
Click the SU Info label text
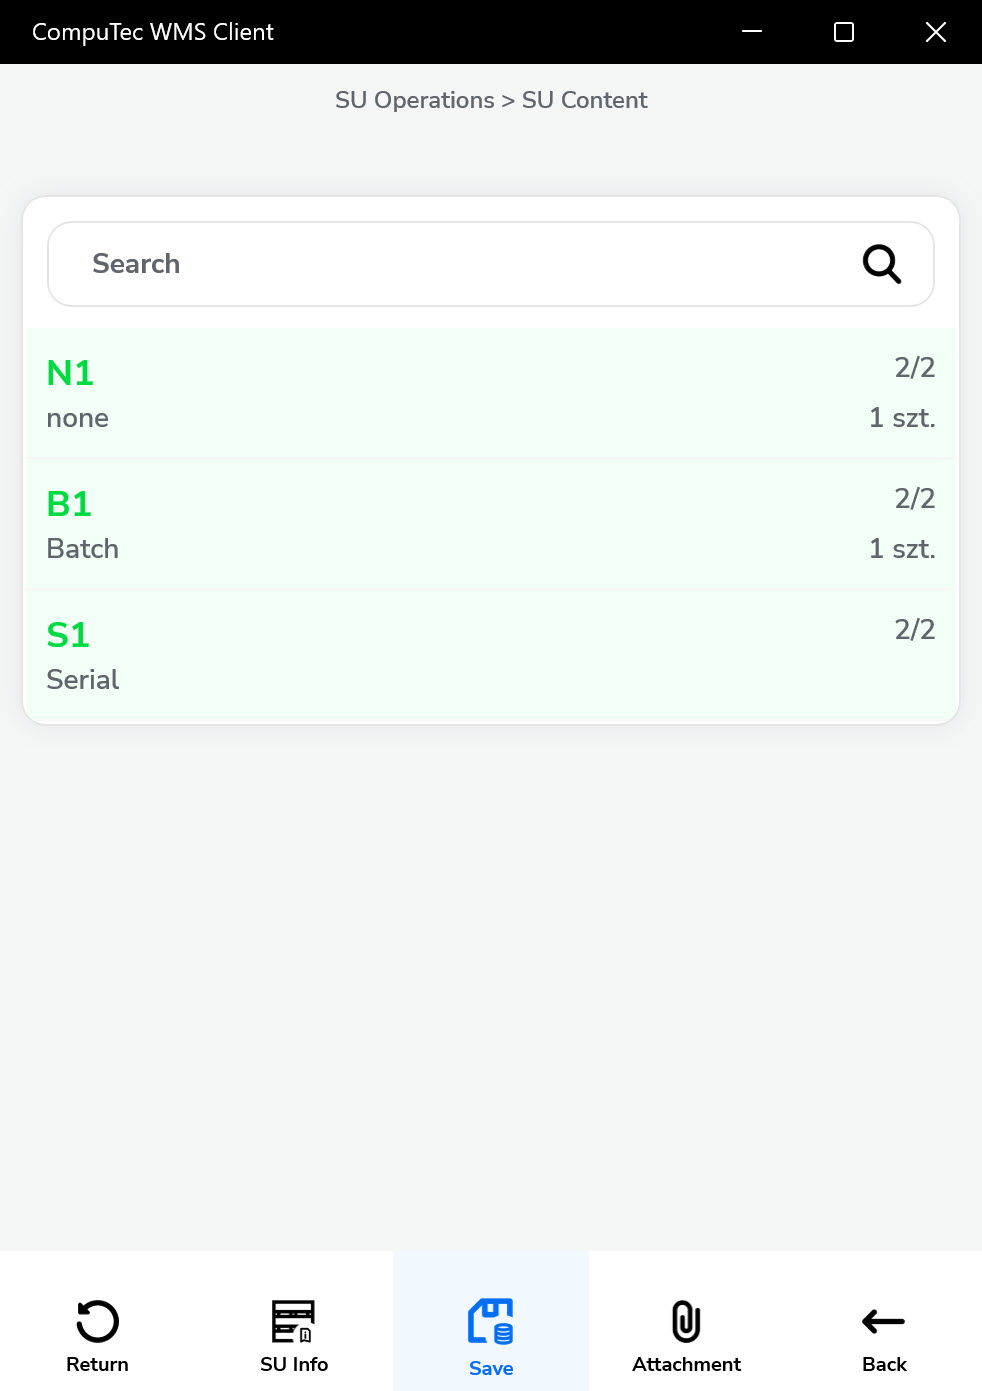294,1364
